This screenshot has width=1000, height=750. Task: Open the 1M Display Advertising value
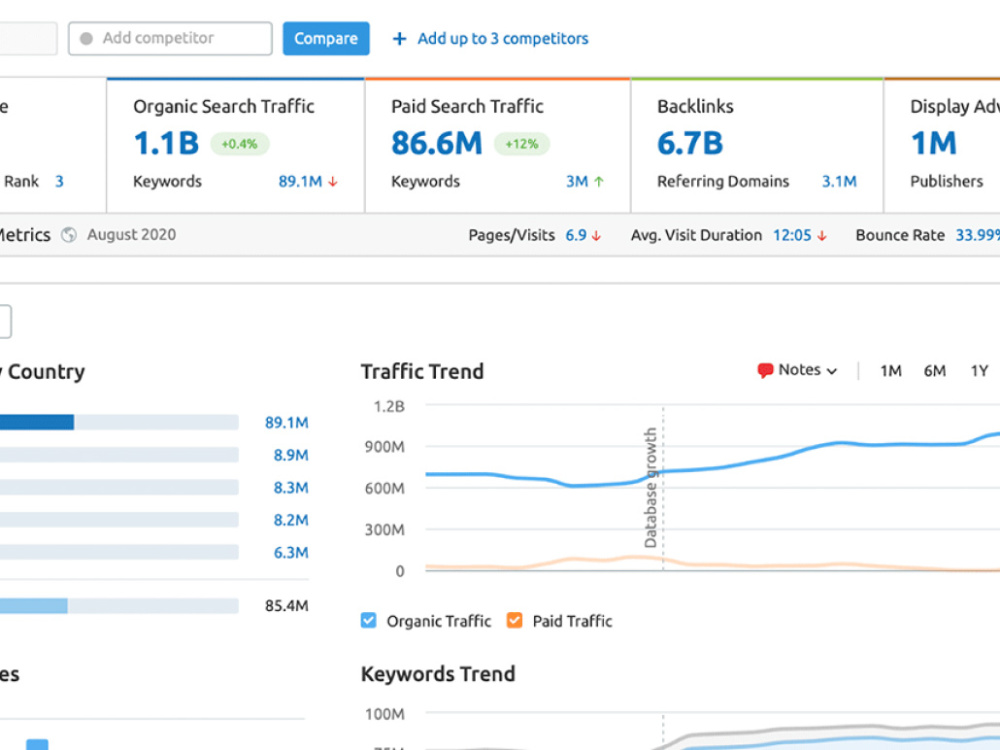click(x=934, y=143)
